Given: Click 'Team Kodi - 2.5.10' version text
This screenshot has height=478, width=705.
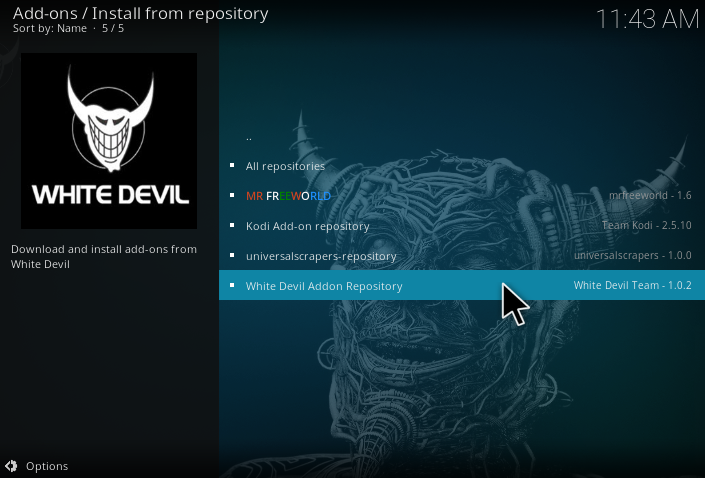Looking at the screenshot, I should coord(647,225).
